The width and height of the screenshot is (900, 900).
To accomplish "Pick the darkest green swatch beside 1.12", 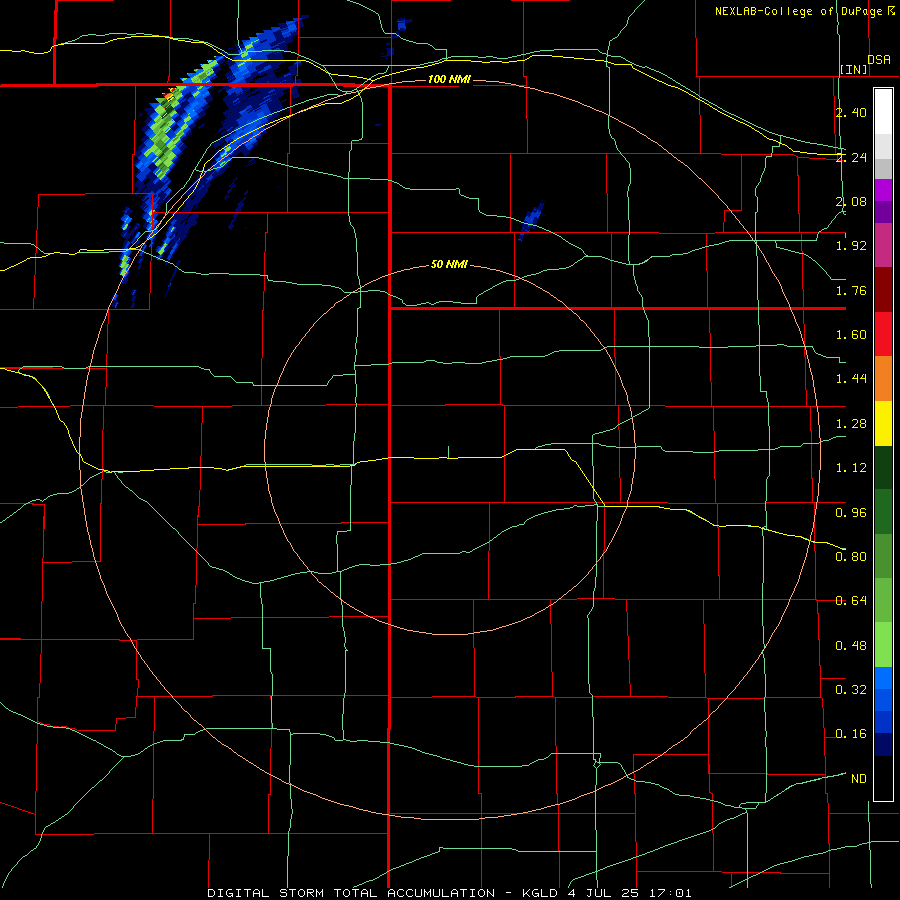I will (x=883, y=467).
